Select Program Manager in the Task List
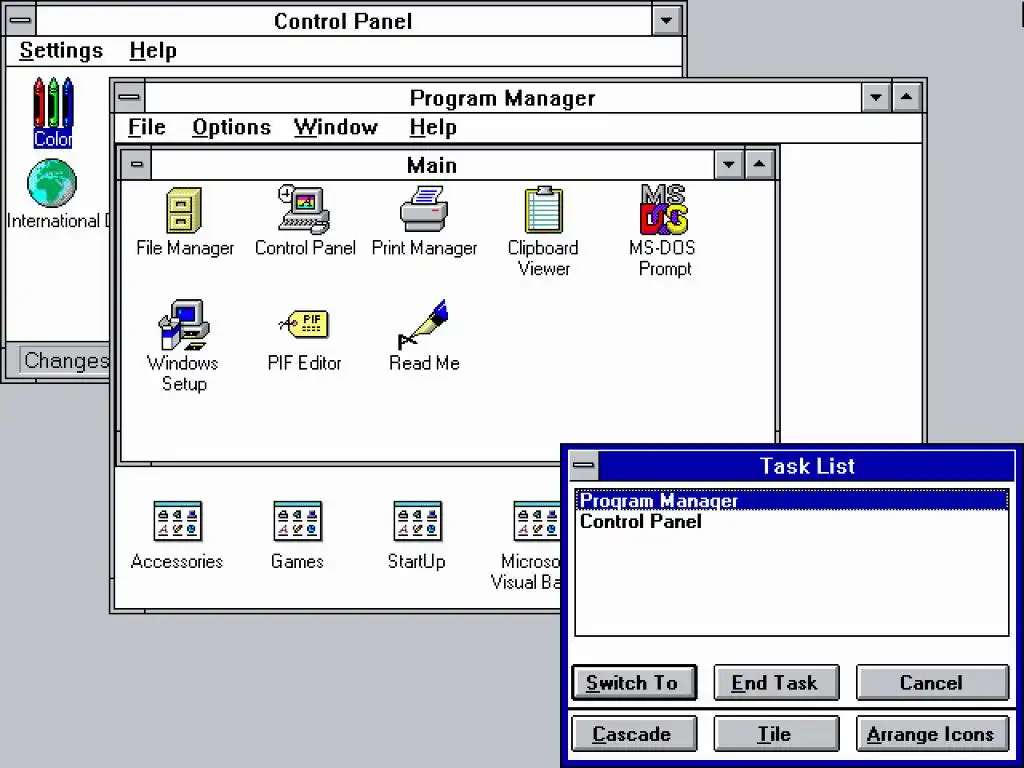Screen dimensions: 1024x768 (x=792, y=500)
